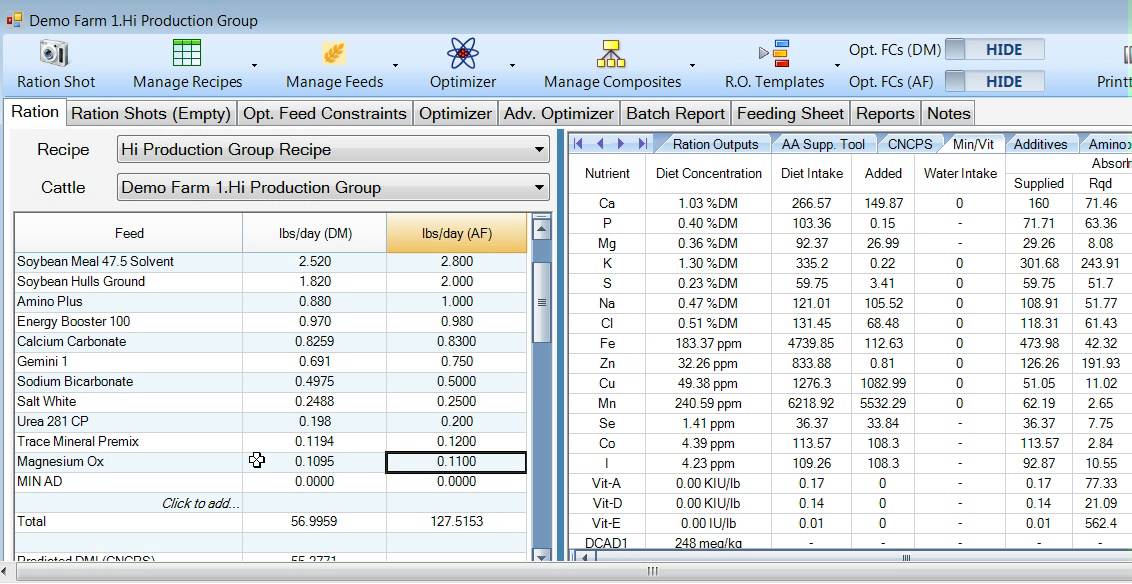This screenshot has height=584, width=1132.
Task: Click feed list scrollbar down arrow
Action: (541, 554)
